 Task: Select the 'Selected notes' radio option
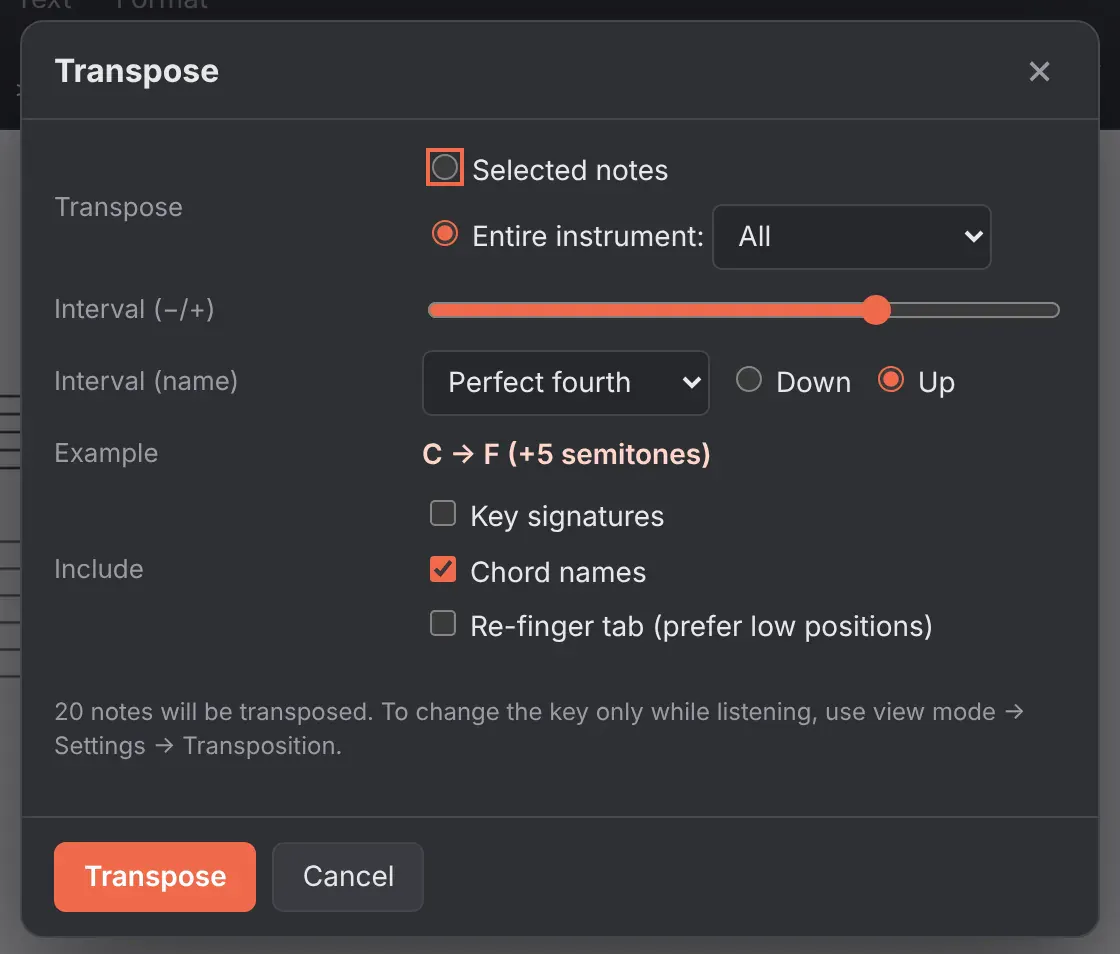tap(444, 167)
